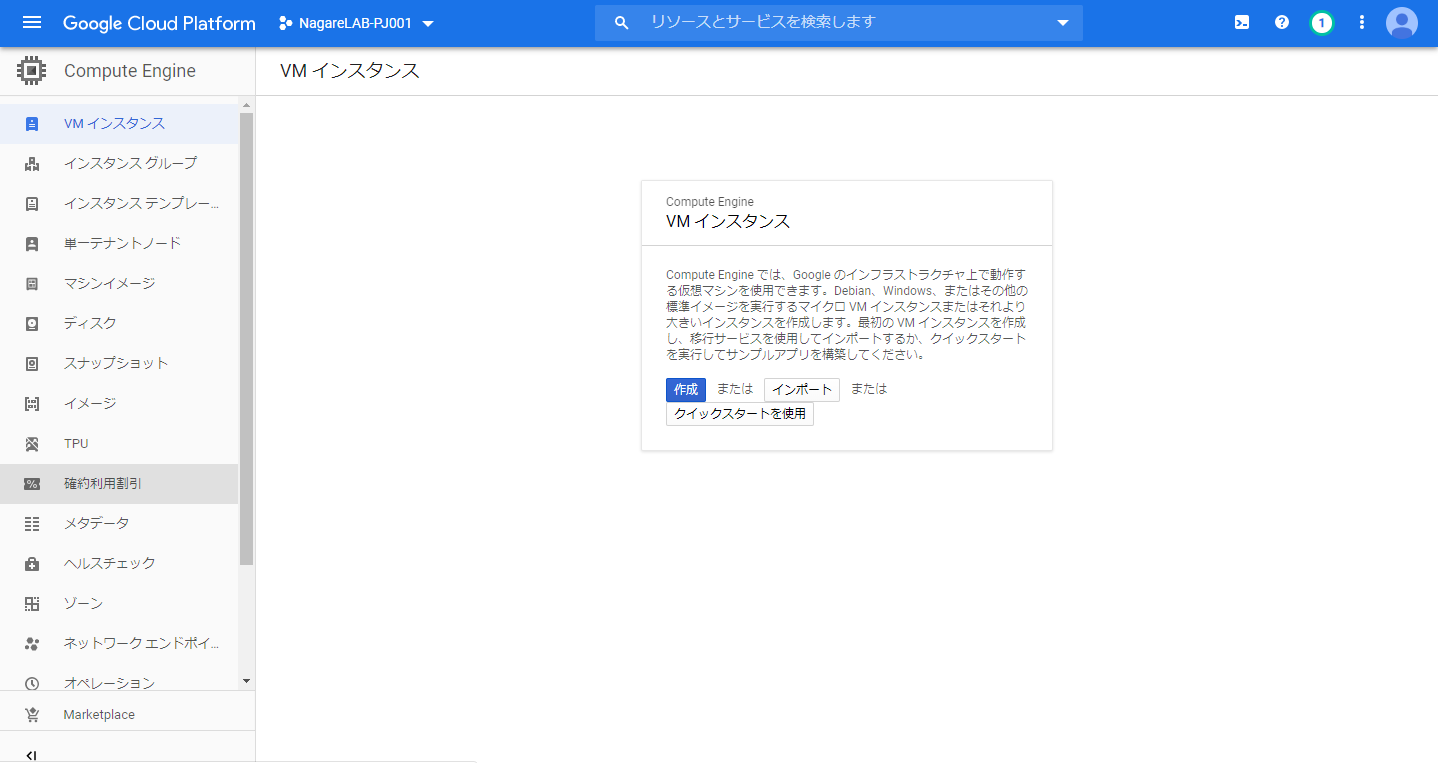Click the Compute Engine sidebar header
Screen dimensions: 1438x763
127,71
